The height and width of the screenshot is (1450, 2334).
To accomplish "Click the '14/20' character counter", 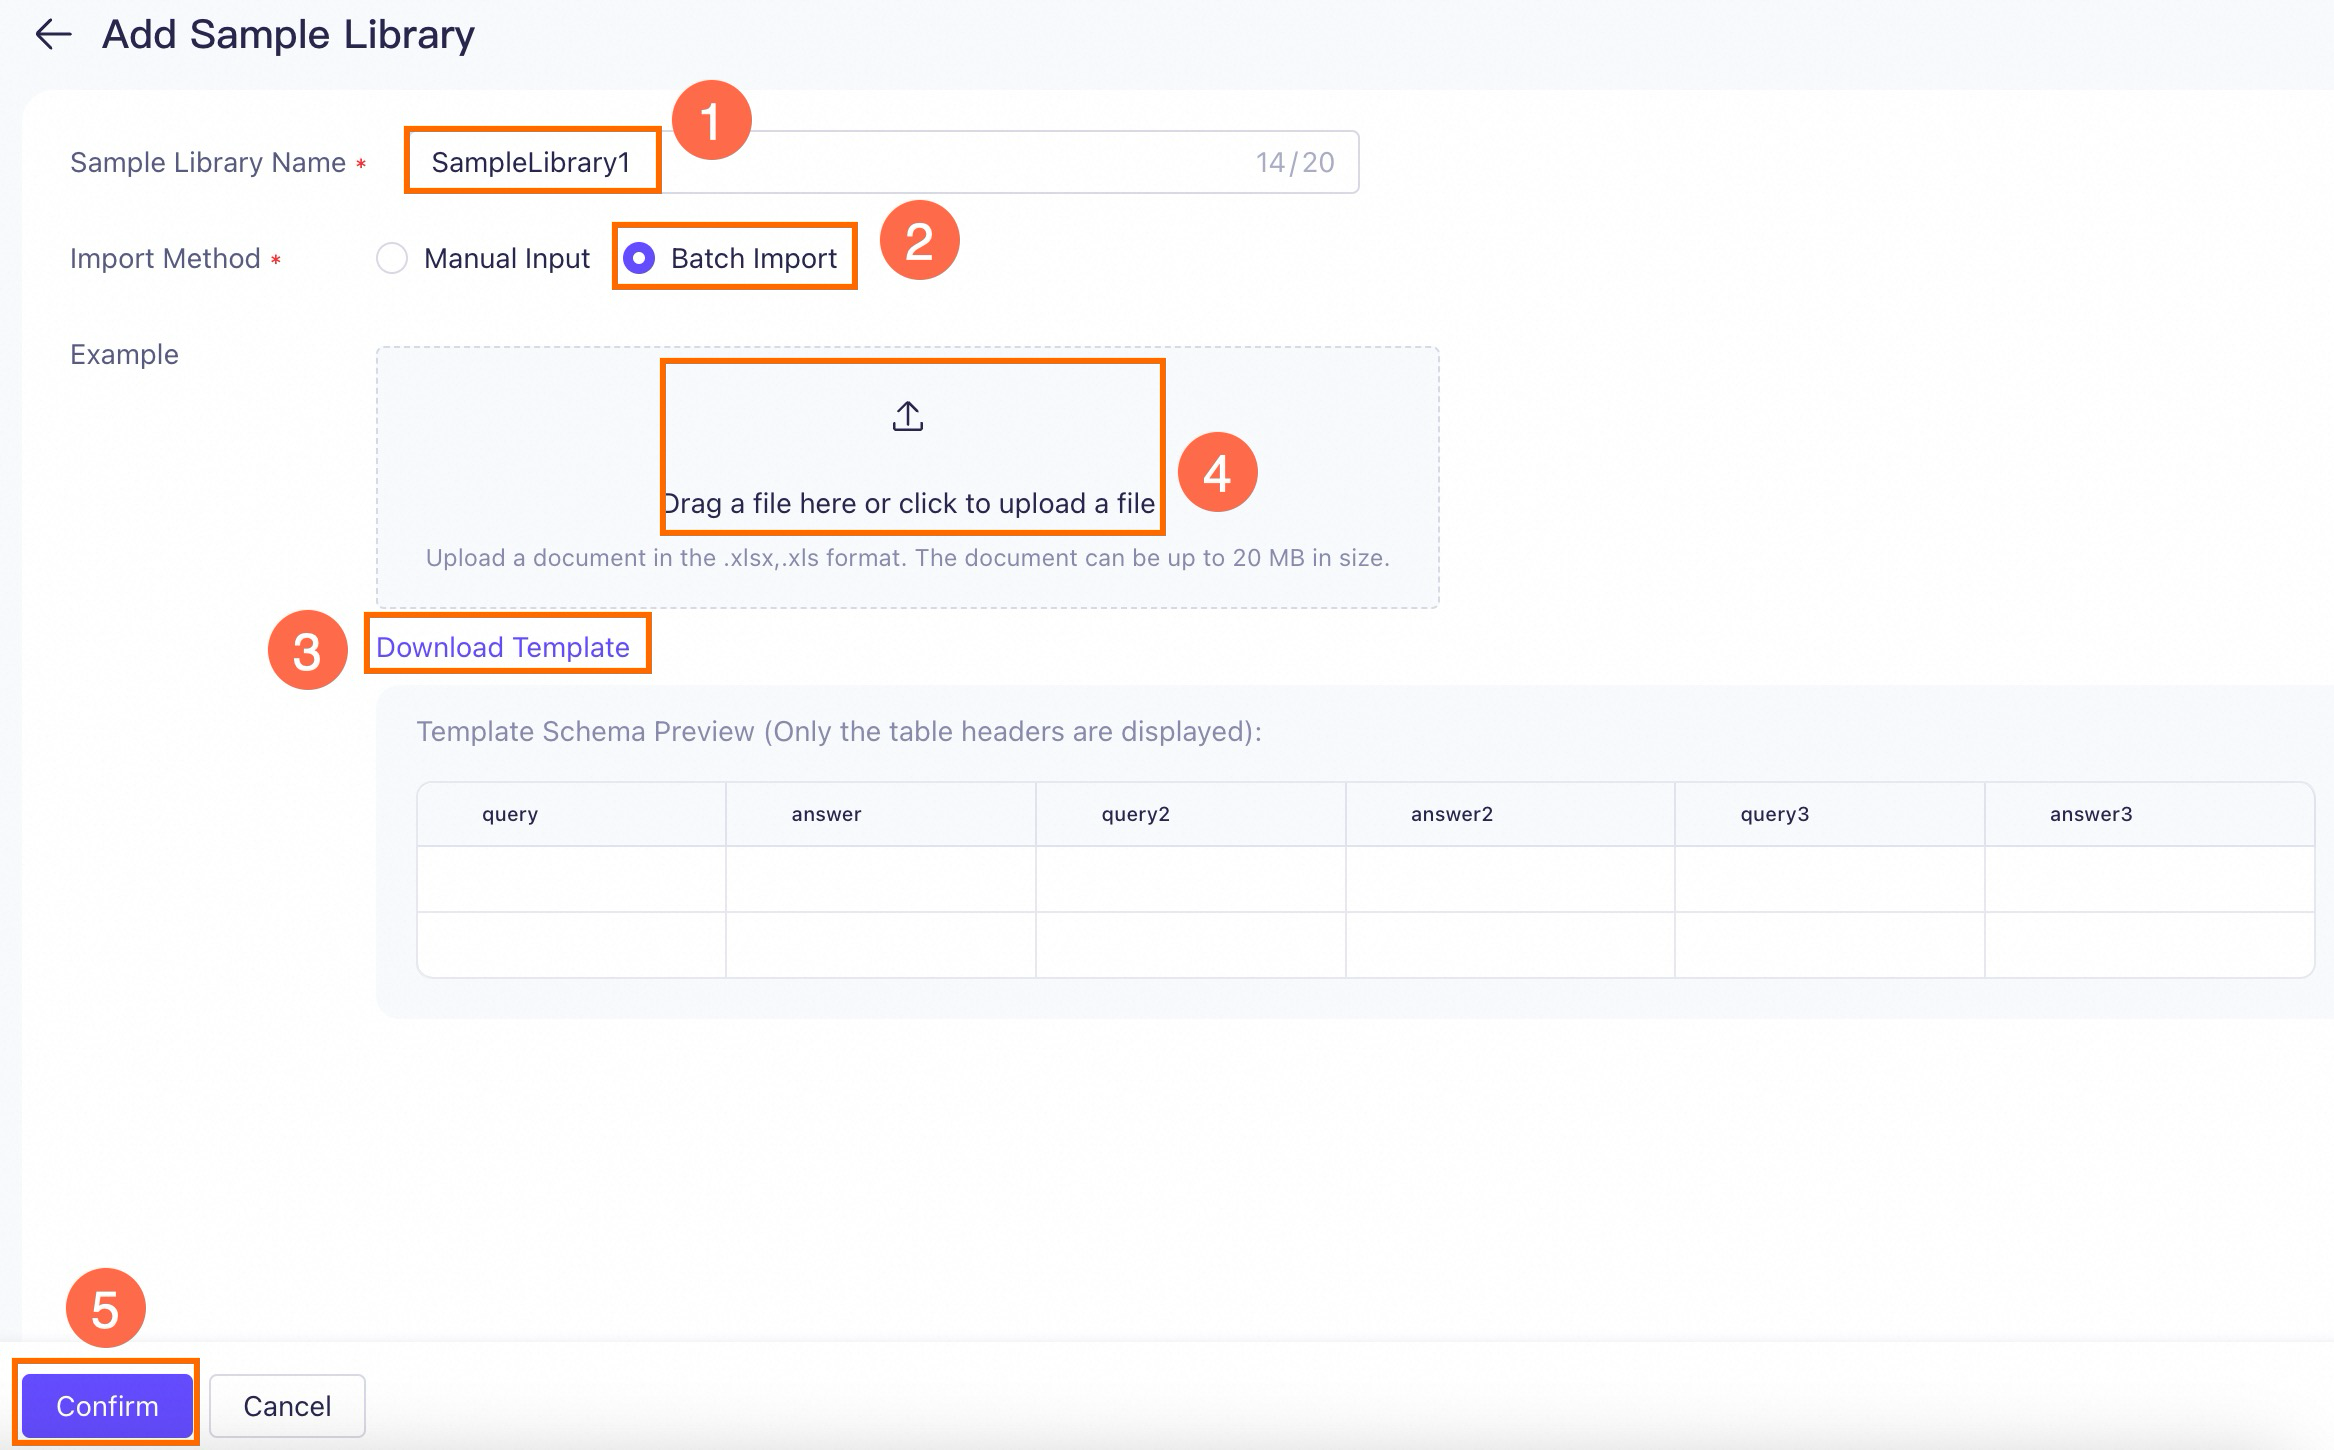I will [1295, 162].
